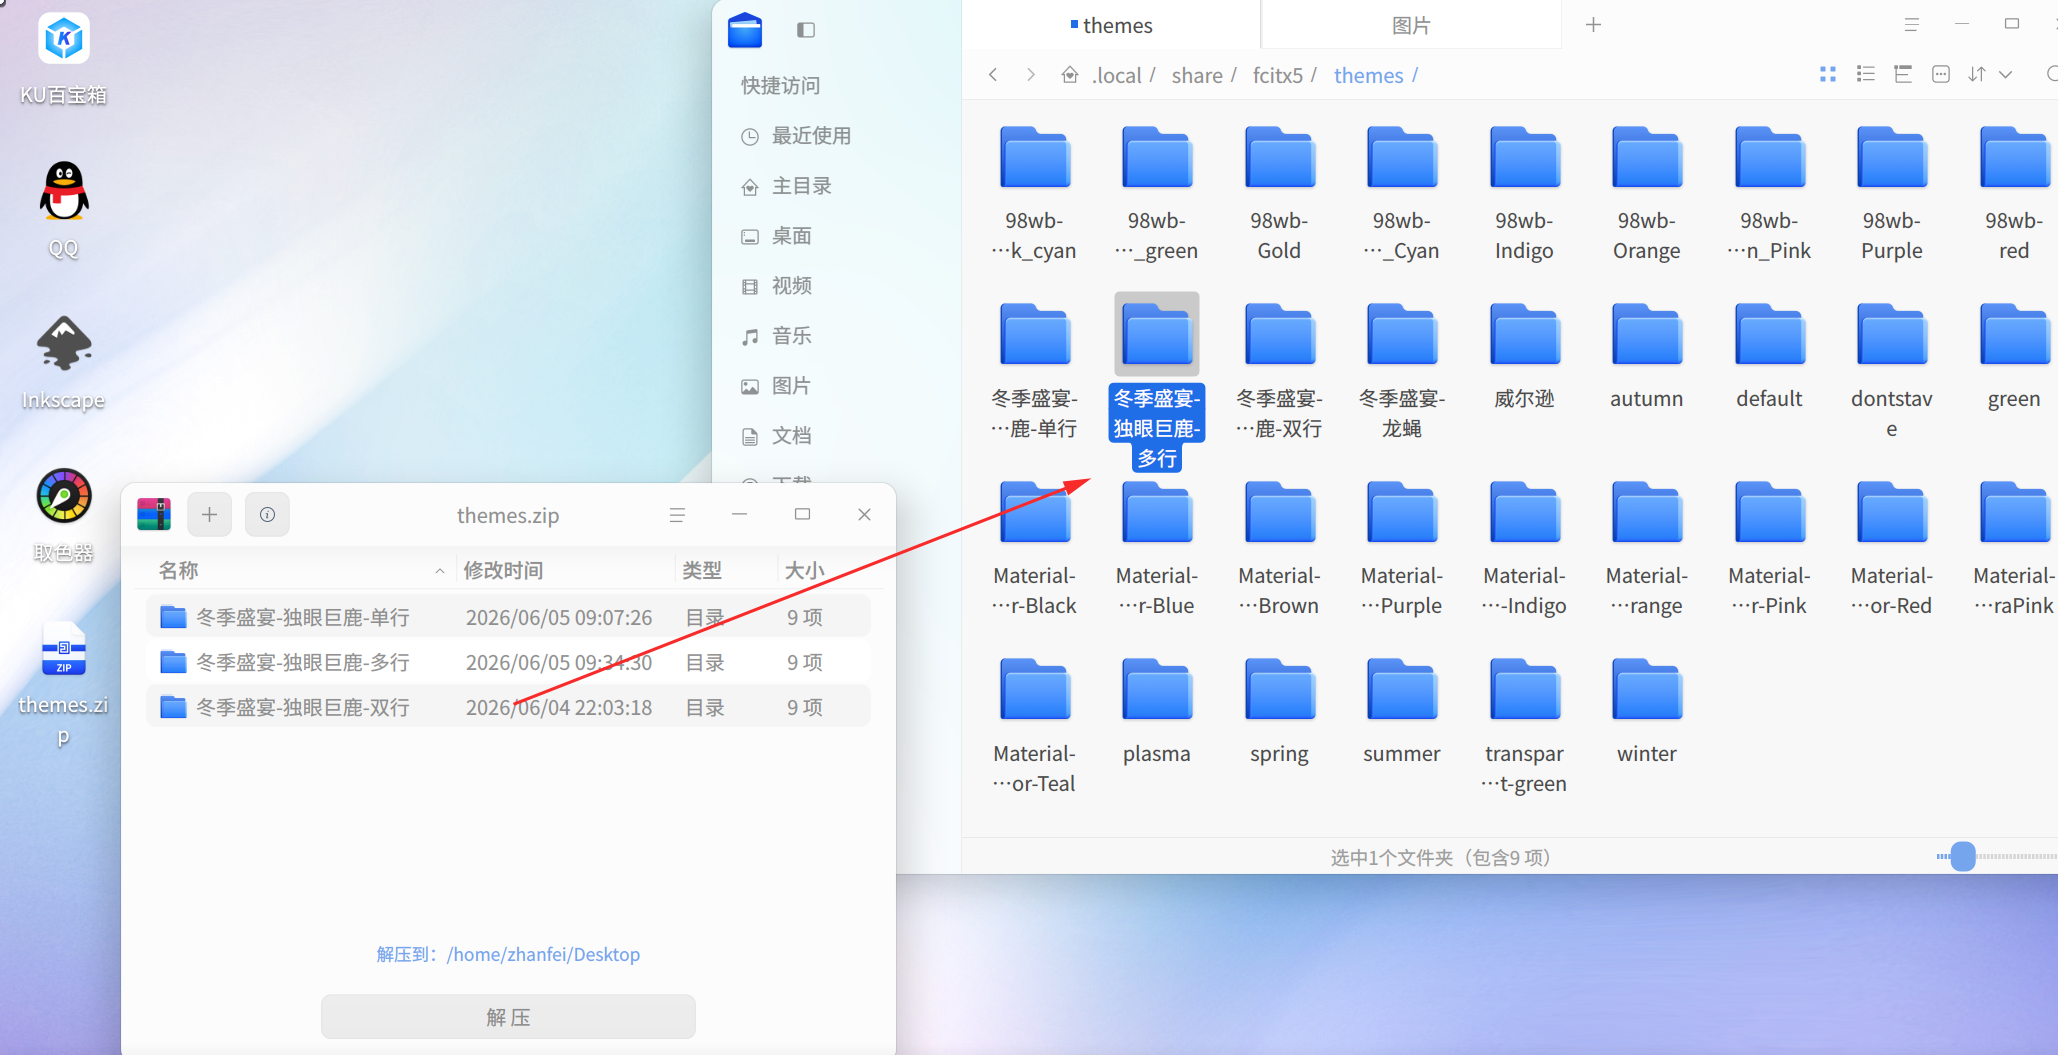Open a new tab with plus button
This screenshot has width=2058, height=1055.
click(1594, 25)
